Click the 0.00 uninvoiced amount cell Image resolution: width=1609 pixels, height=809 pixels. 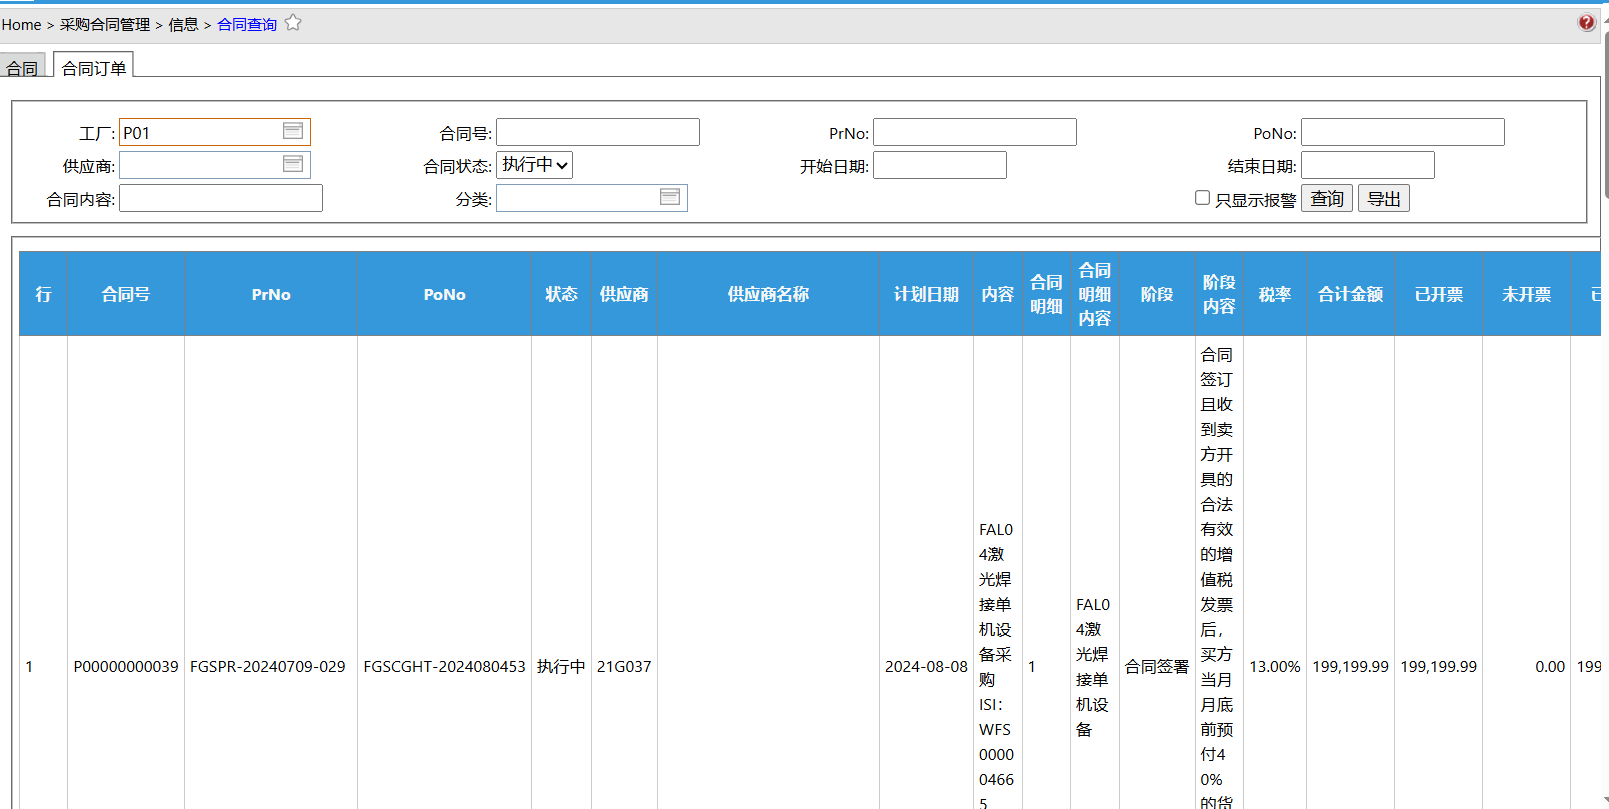coord(1550,666)
